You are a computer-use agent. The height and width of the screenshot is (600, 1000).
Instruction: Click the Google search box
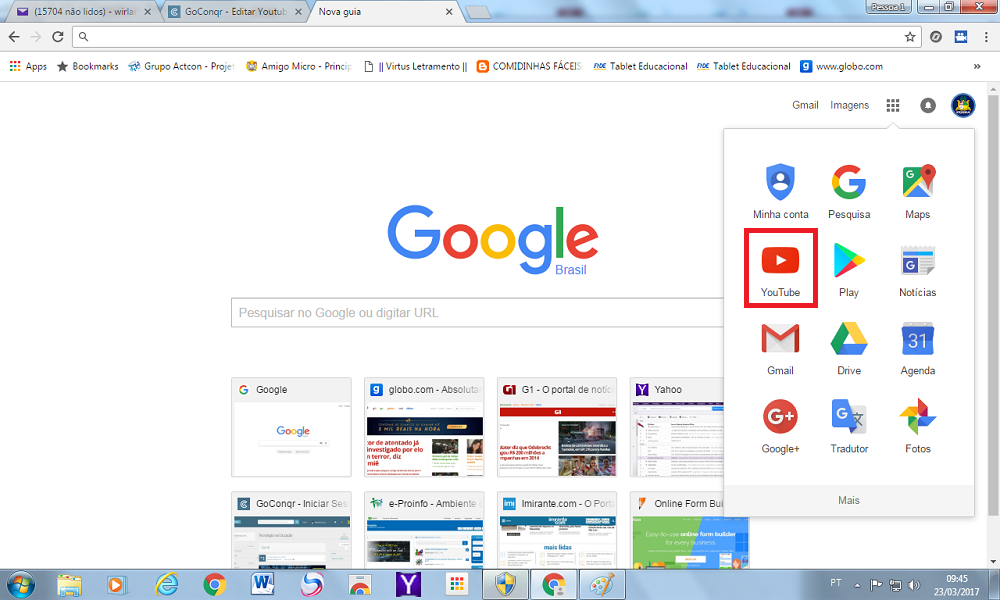pyautogui.click(x=477, y=312)
